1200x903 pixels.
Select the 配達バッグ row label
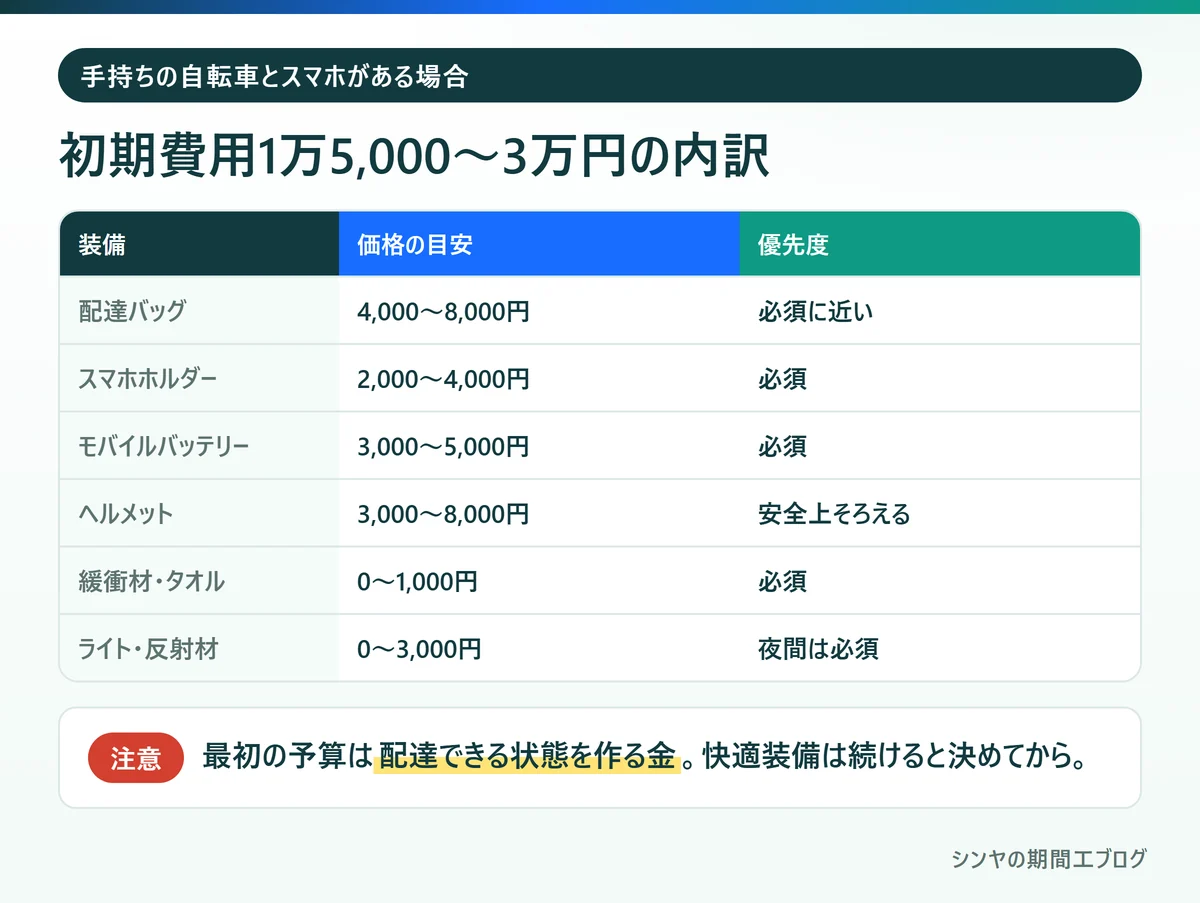[133, 311]
